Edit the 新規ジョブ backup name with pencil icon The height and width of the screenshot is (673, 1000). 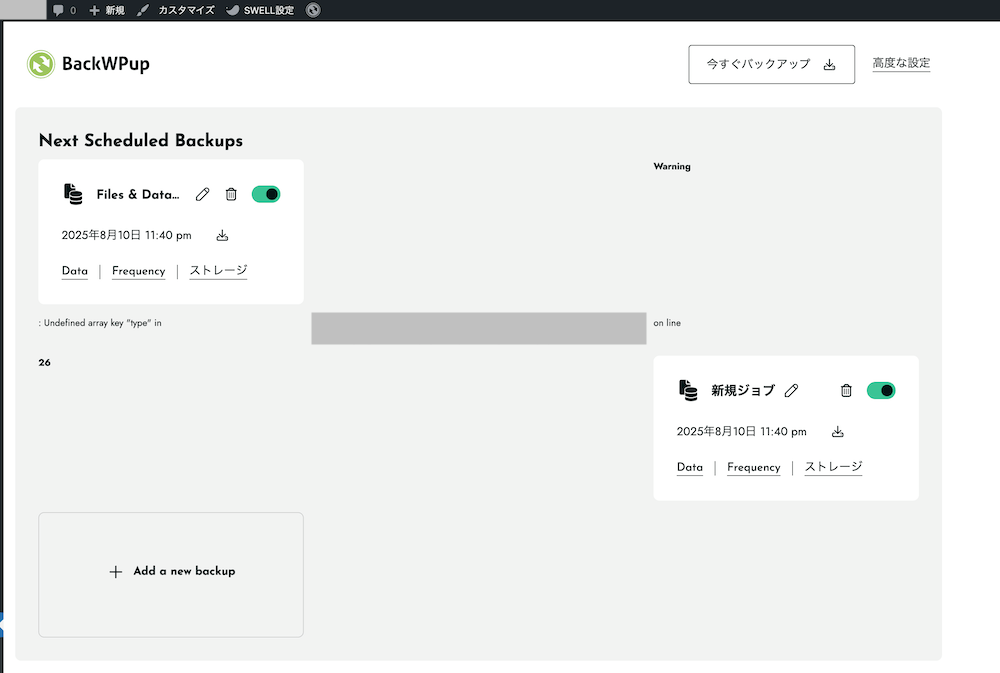coord(791,390)
